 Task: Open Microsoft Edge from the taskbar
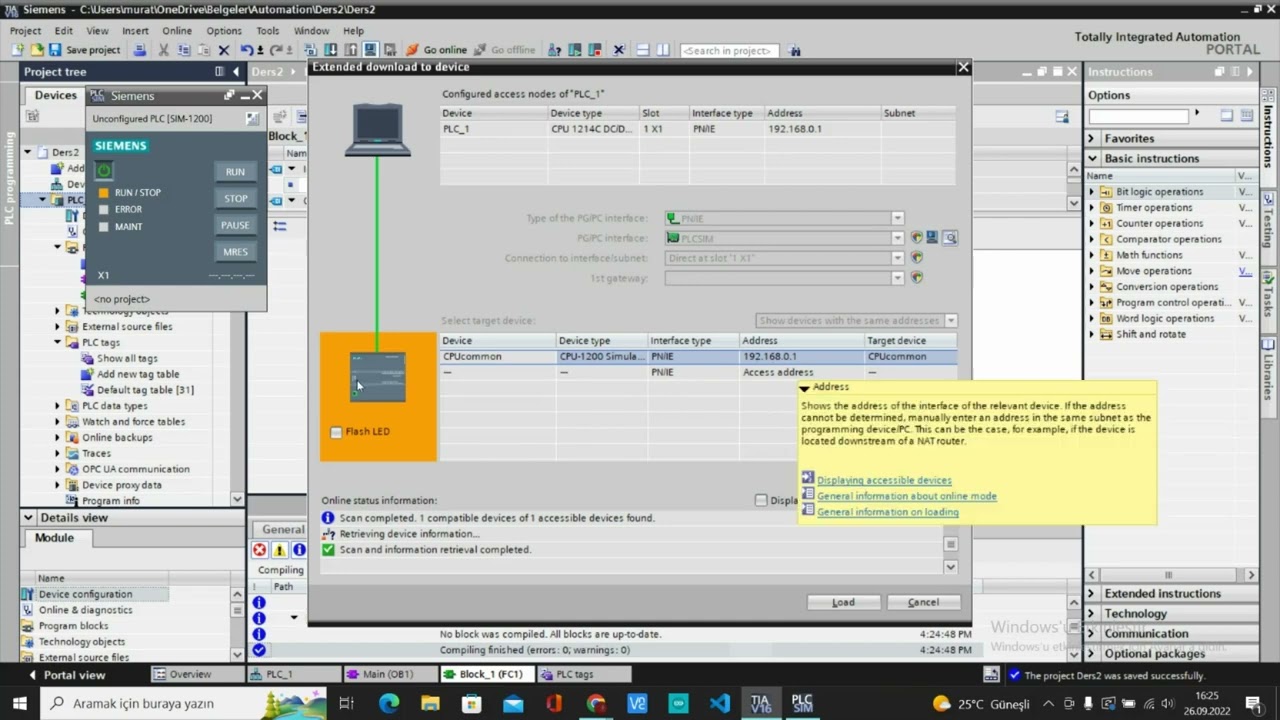click(389, 703)
